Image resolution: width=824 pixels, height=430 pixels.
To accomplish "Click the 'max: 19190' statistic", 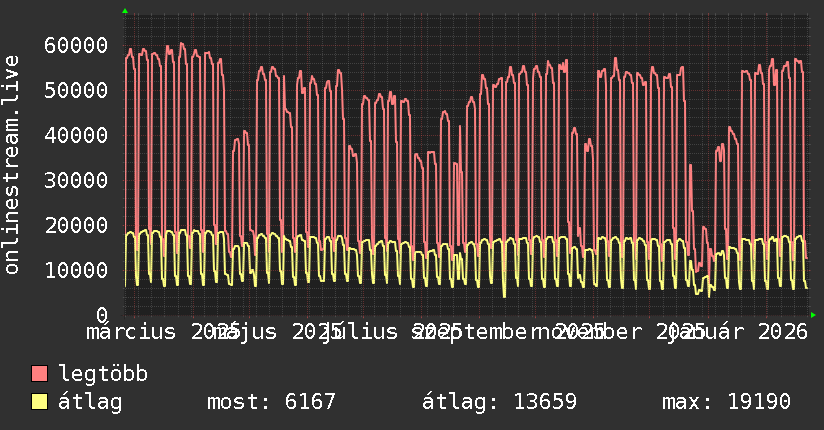I will coord(726,402).
